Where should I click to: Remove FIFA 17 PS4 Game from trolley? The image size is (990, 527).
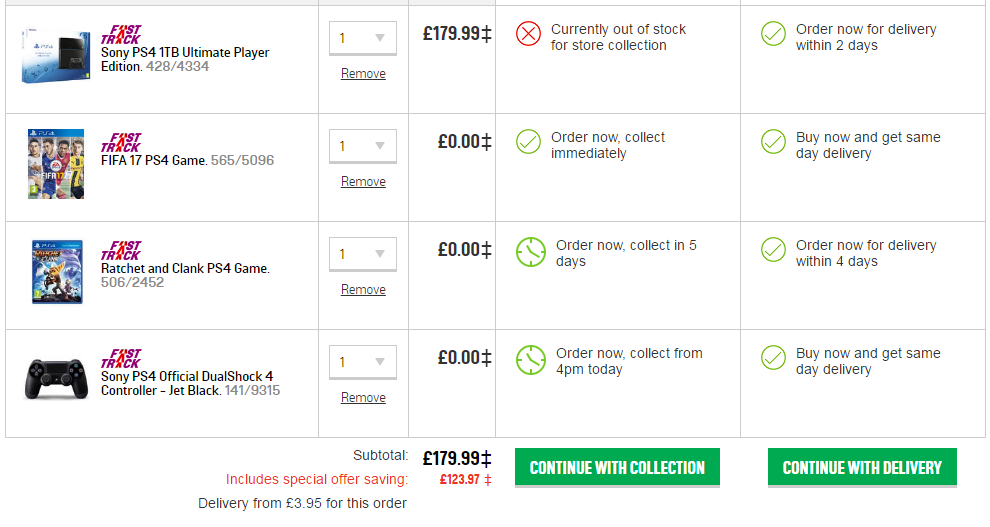point(363,182)
